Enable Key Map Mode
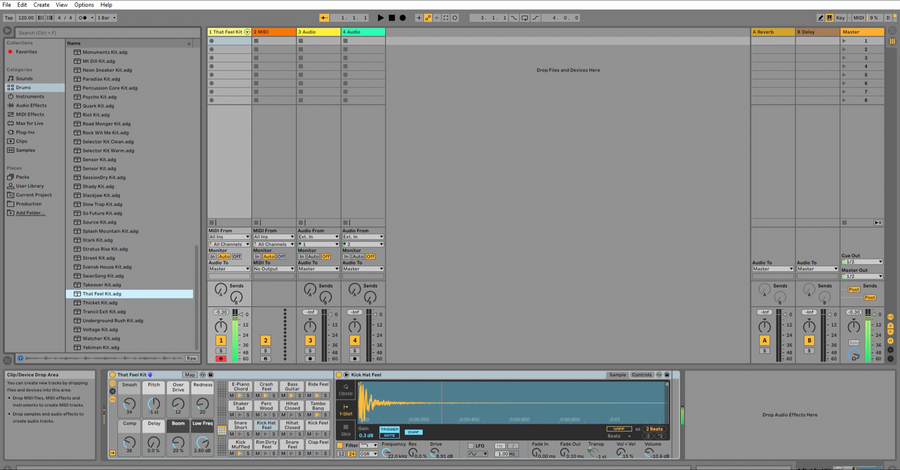900x470 pixels. pos(840,18)
